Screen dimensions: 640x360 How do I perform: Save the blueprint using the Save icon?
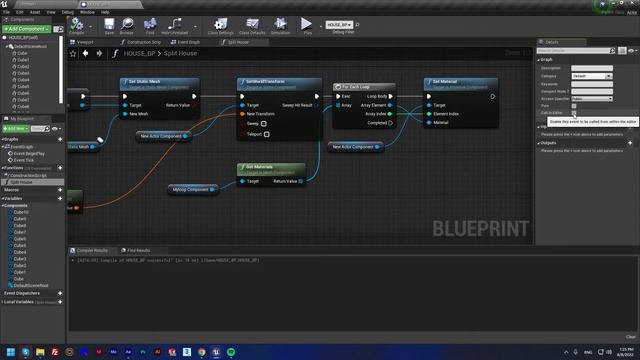click(x=109, y=26)
